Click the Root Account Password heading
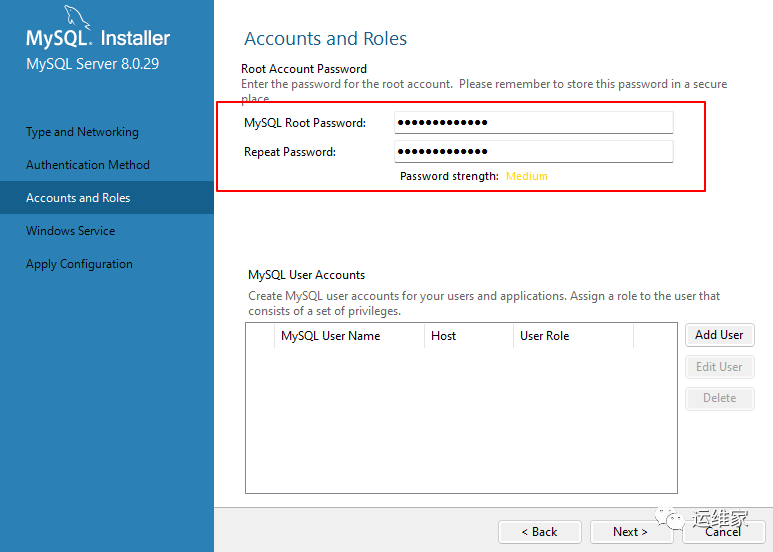The image size is (773, 552). pyautogui.click(x=304, y=69)
